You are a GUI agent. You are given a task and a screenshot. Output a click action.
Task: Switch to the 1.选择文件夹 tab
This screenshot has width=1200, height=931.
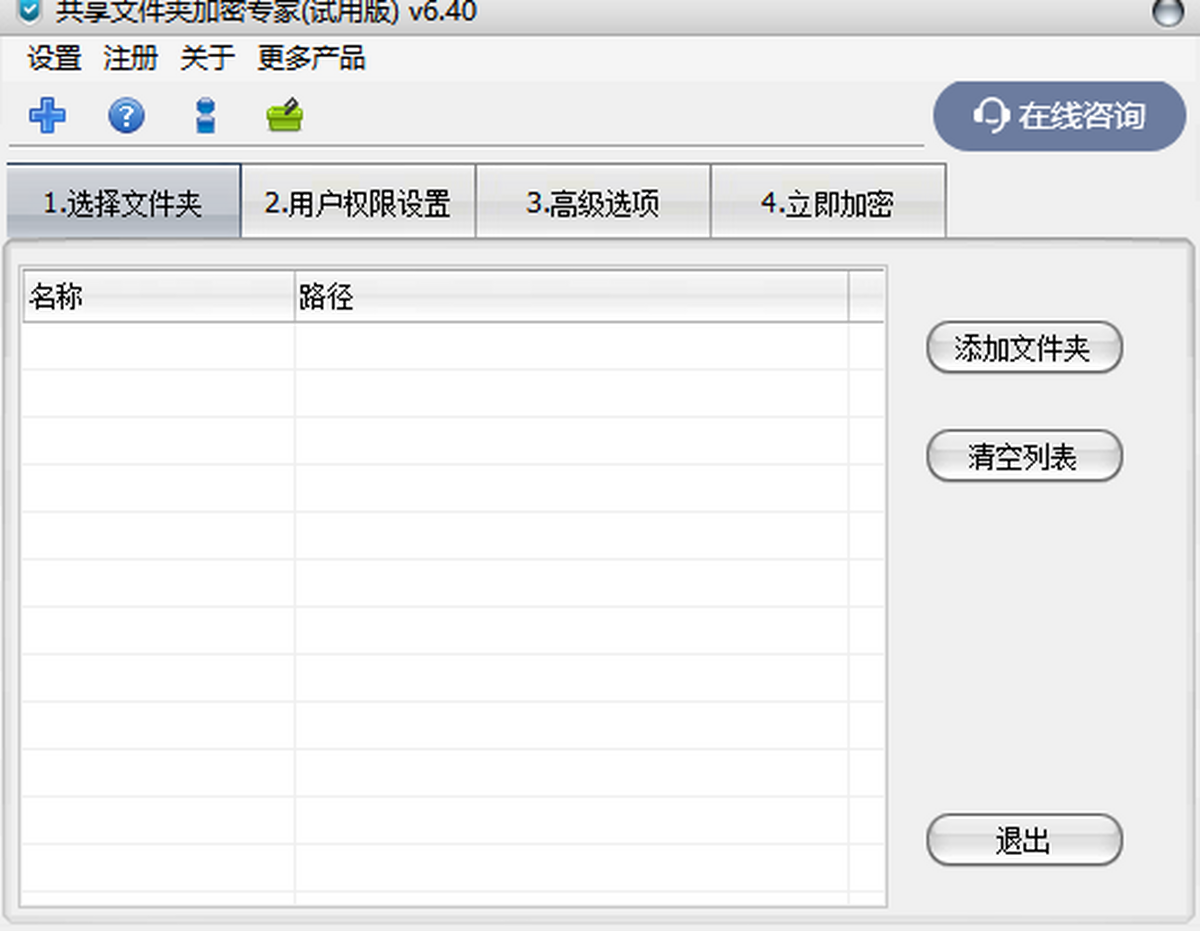pos(123,203)
